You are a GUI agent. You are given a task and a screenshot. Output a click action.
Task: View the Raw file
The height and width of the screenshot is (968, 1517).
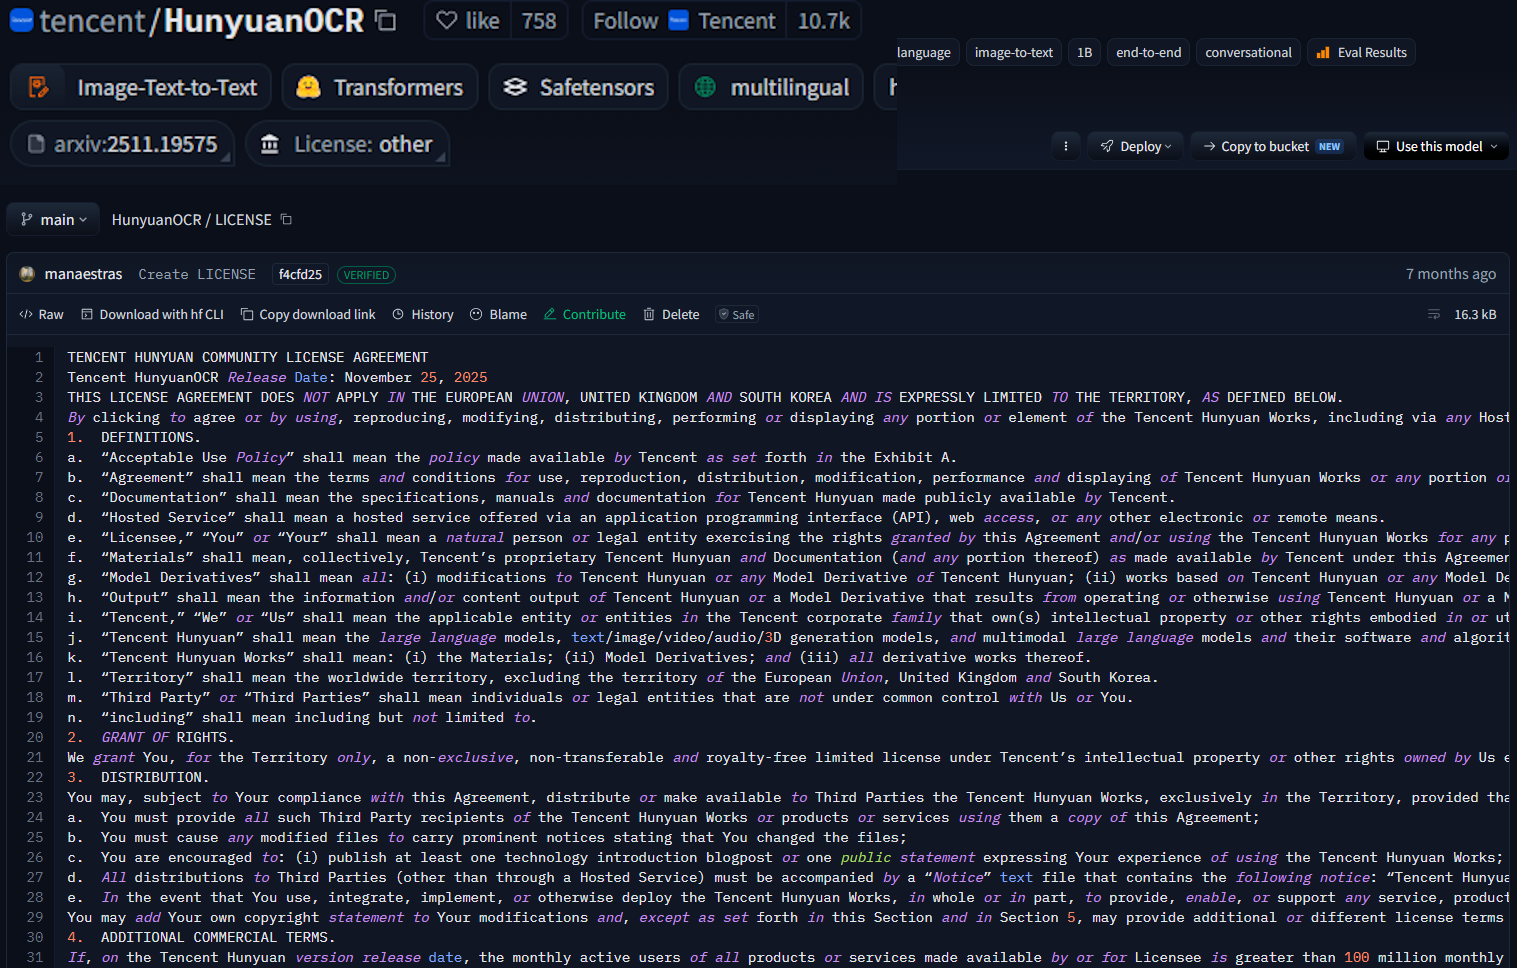tap(41, 314)
